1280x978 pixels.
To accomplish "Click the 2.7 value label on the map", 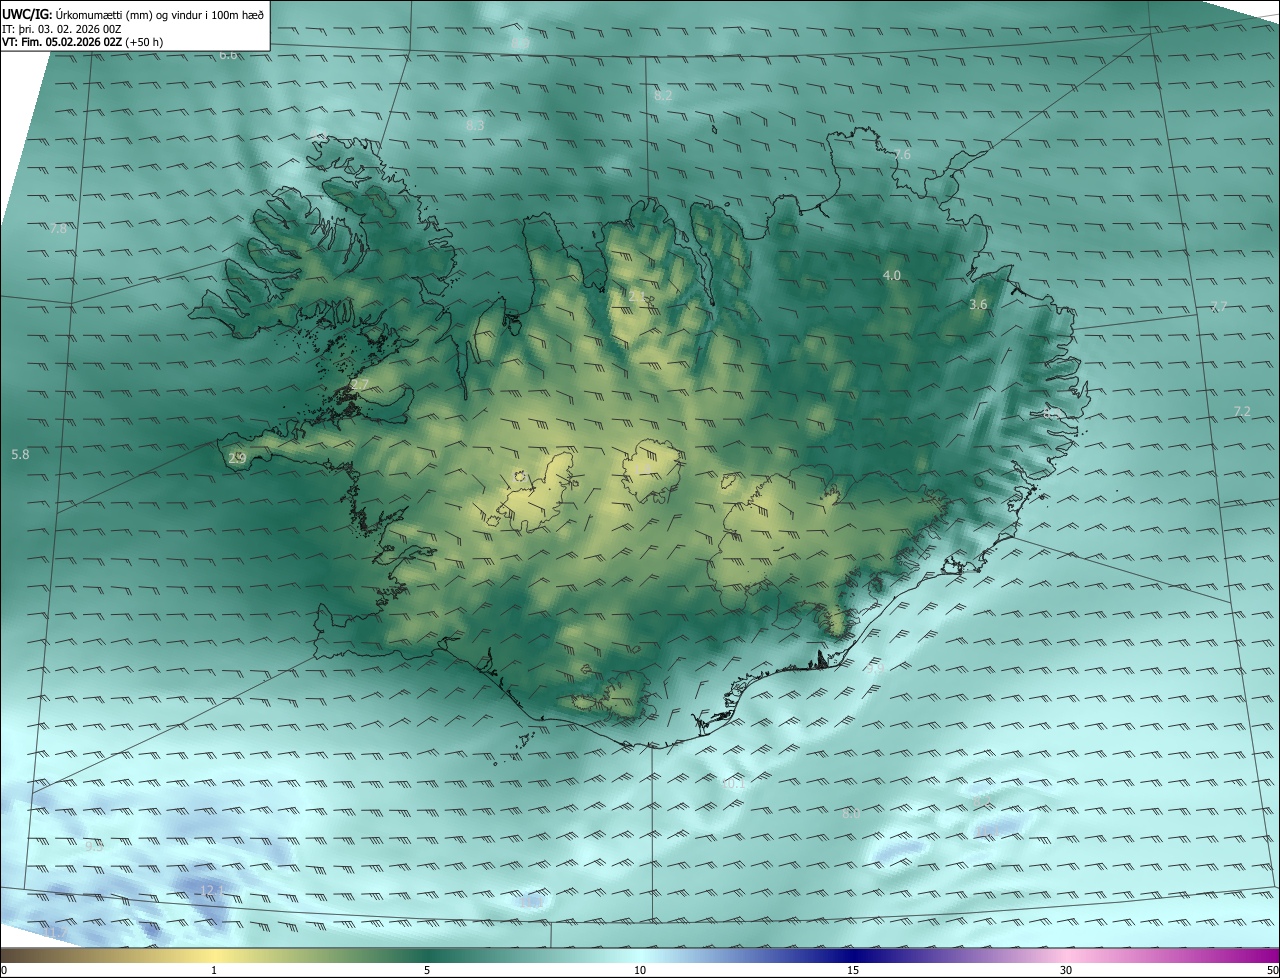I will [x=360, y=385].
